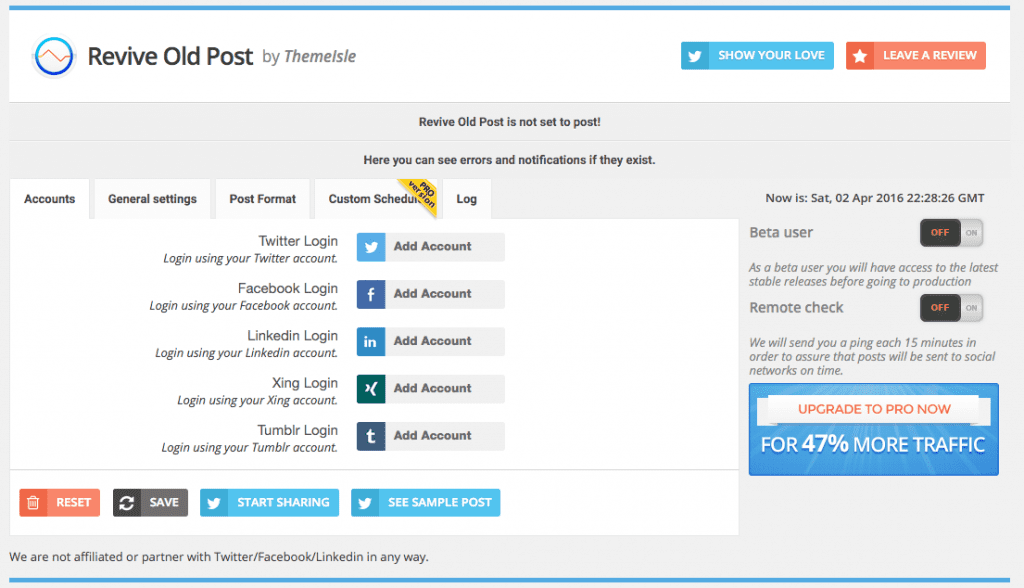
Task: Add Account for Xing
Action: pos(430,389)
